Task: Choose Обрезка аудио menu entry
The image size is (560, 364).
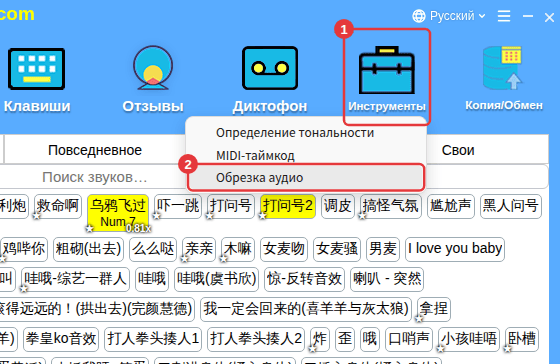Action: [x=306, y=178]
